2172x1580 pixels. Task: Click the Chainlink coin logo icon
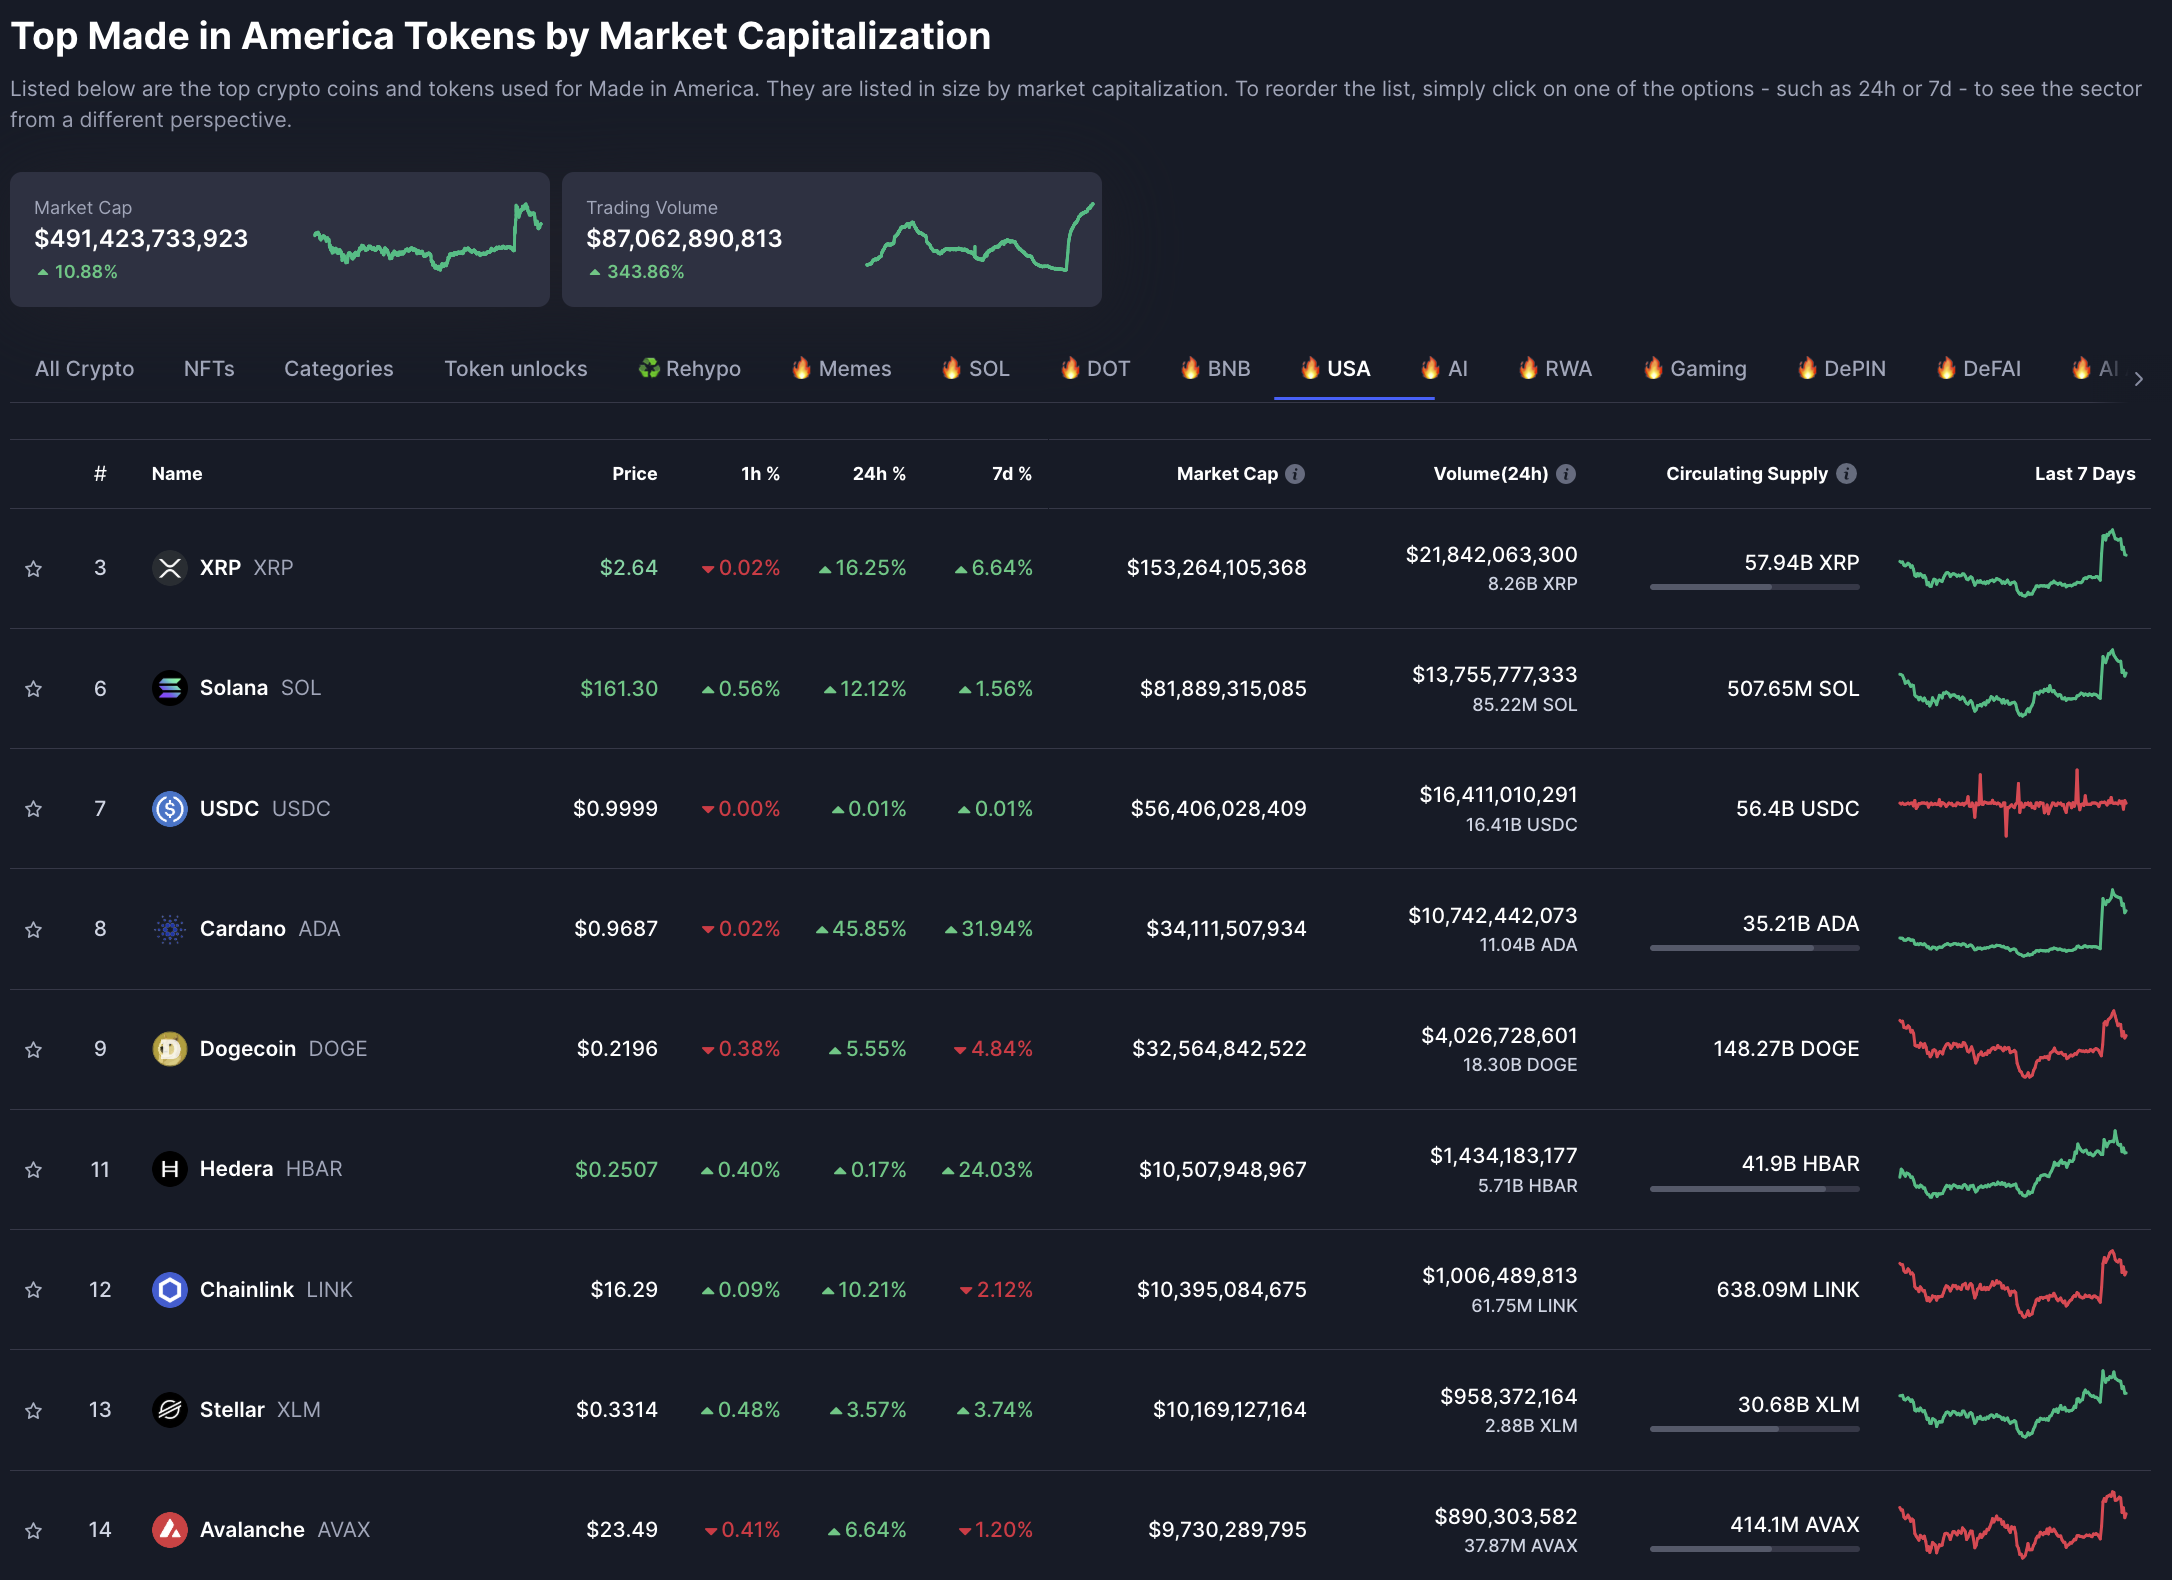click(x=170, y=1290)
